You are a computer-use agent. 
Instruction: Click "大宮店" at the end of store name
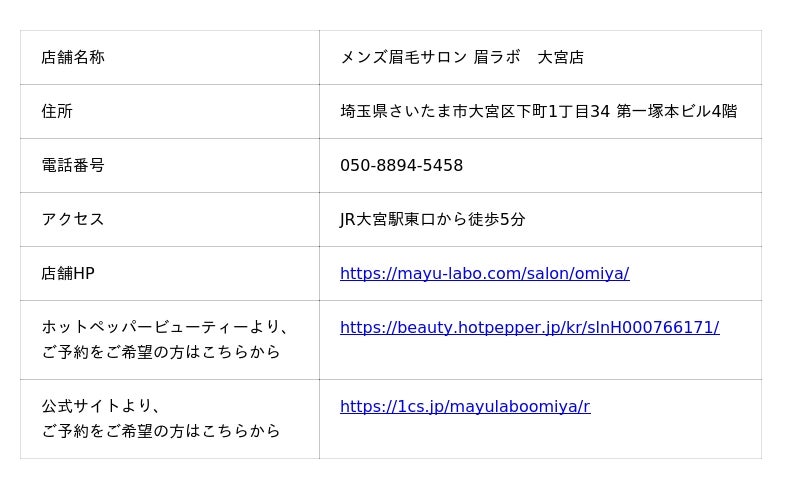pos(561,57)
